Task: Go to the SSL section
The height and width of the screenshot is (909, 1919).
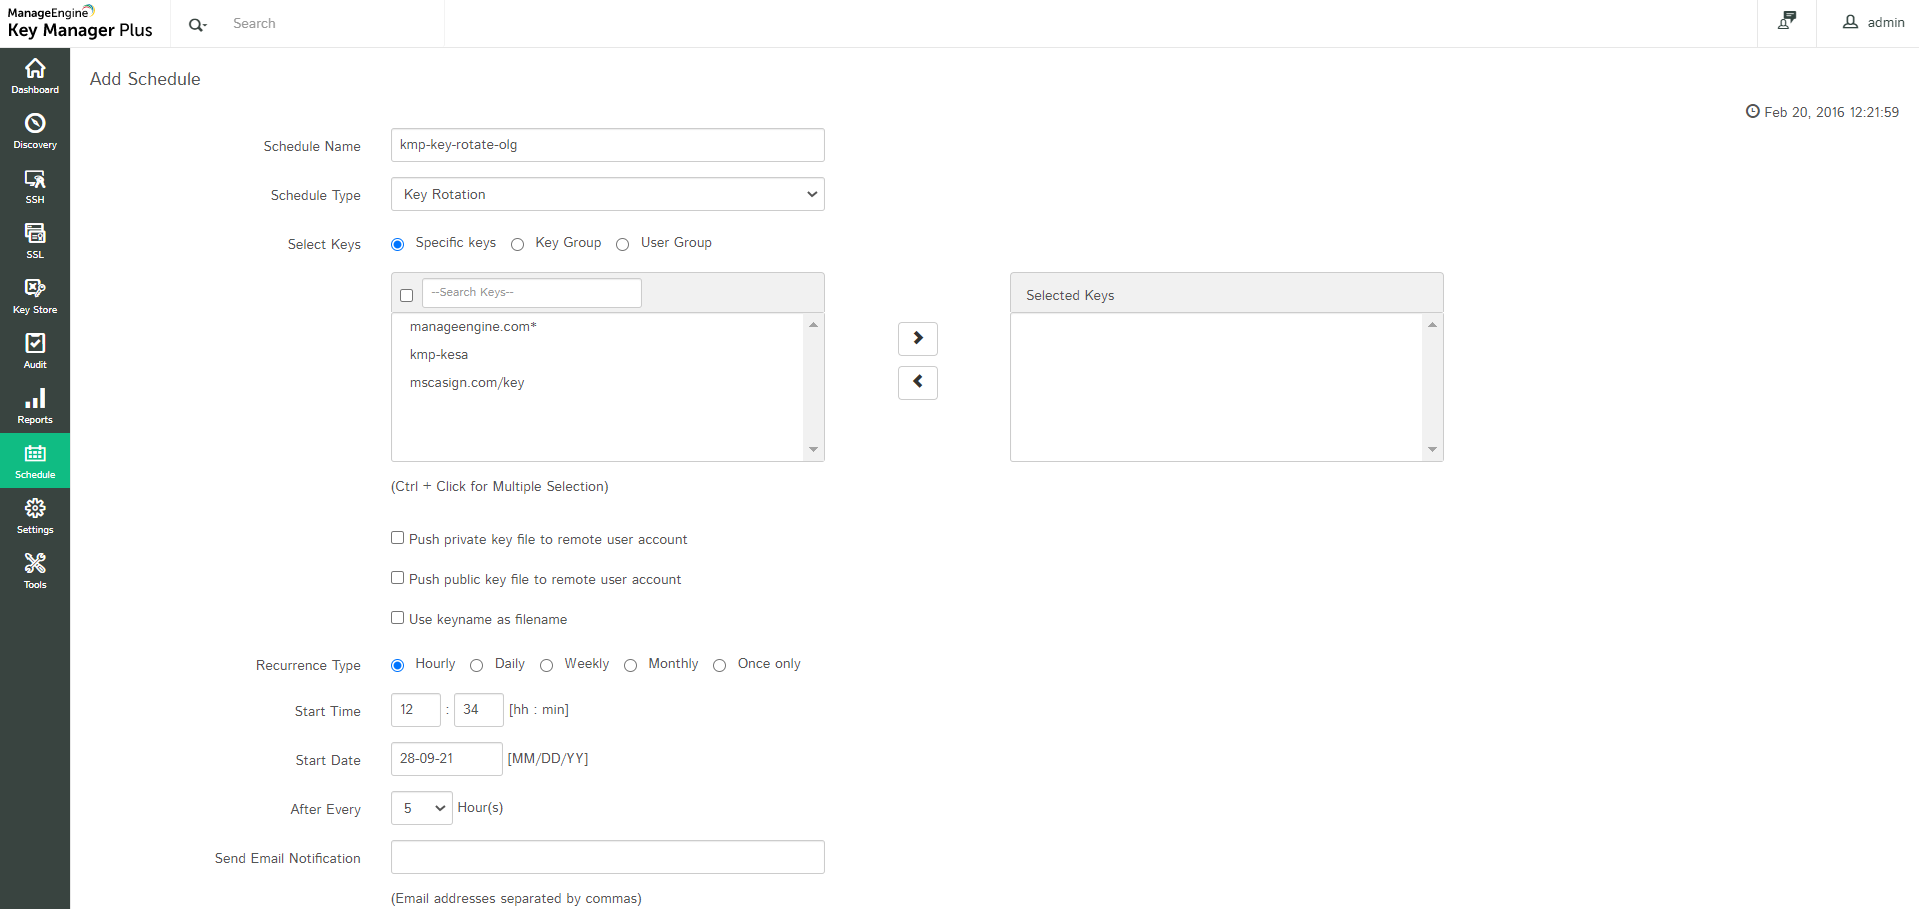Action: (35, 239)
